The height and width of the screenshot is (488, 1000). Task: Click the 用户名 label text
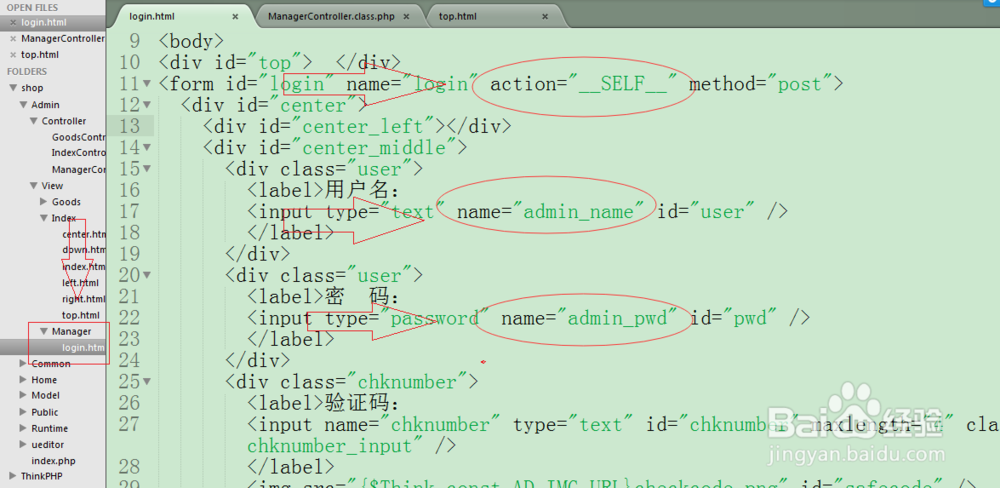click(x=363, y=190)
